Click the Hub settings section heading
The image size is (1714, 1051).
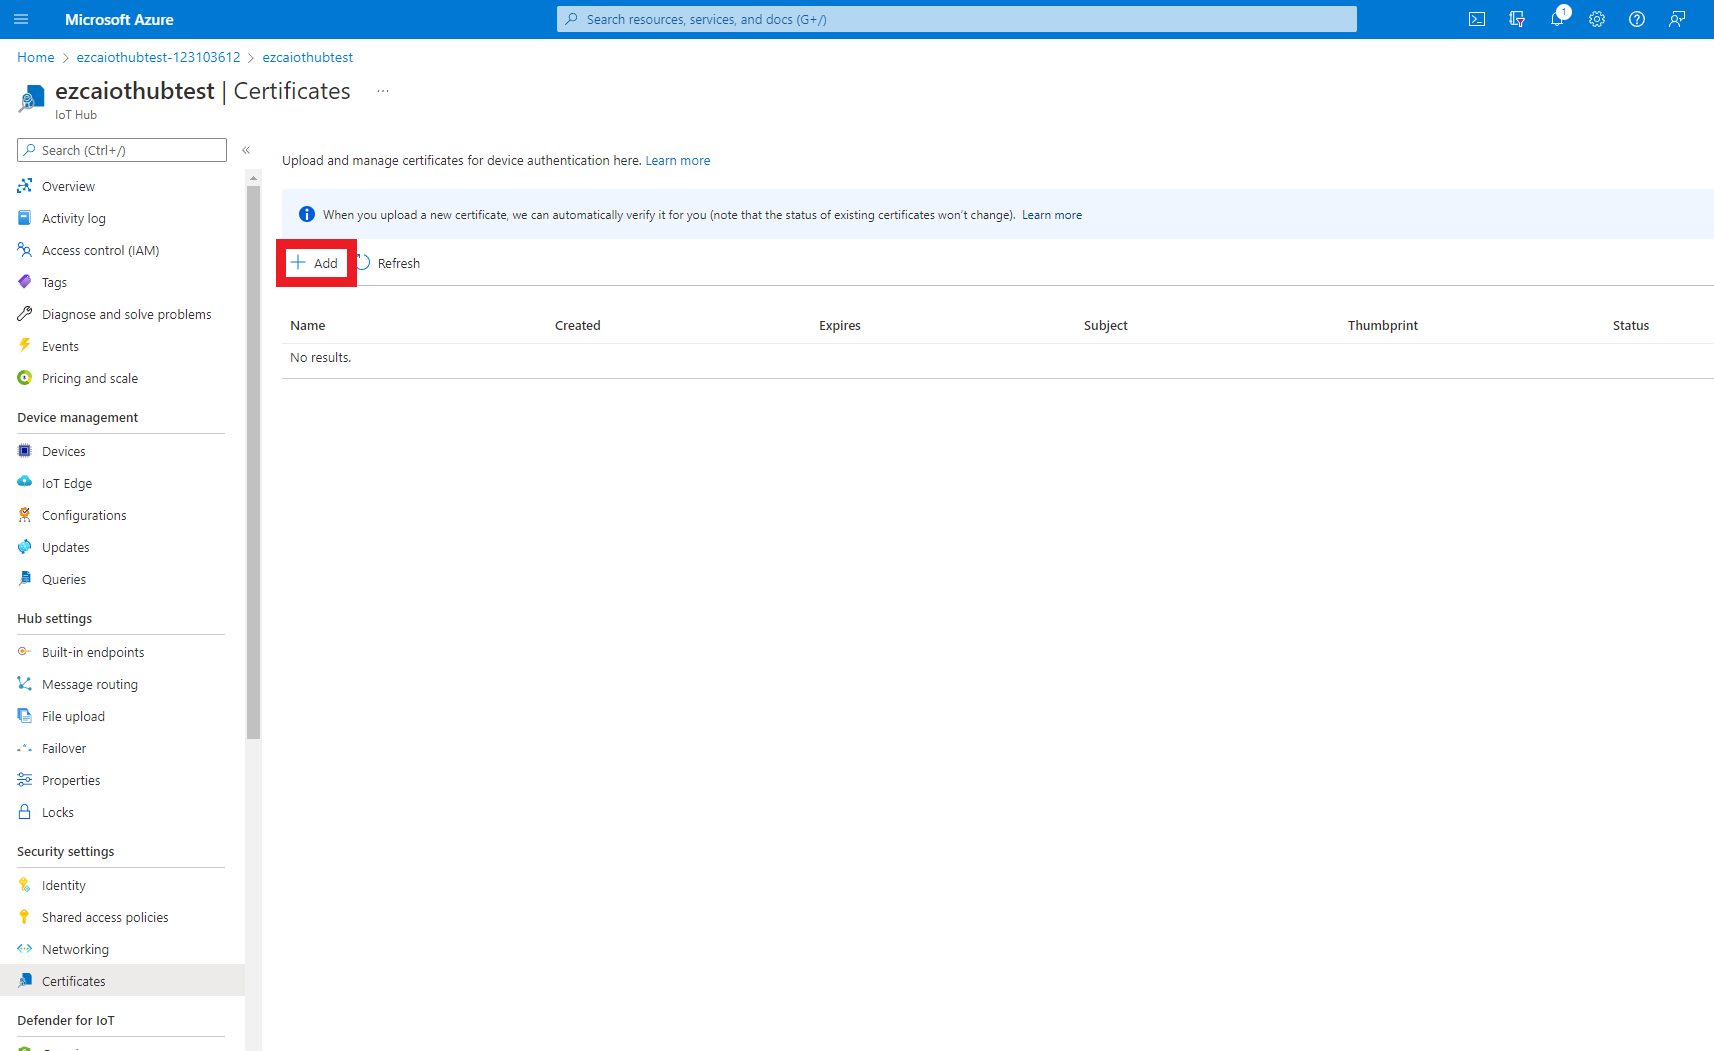pos(55,618)
